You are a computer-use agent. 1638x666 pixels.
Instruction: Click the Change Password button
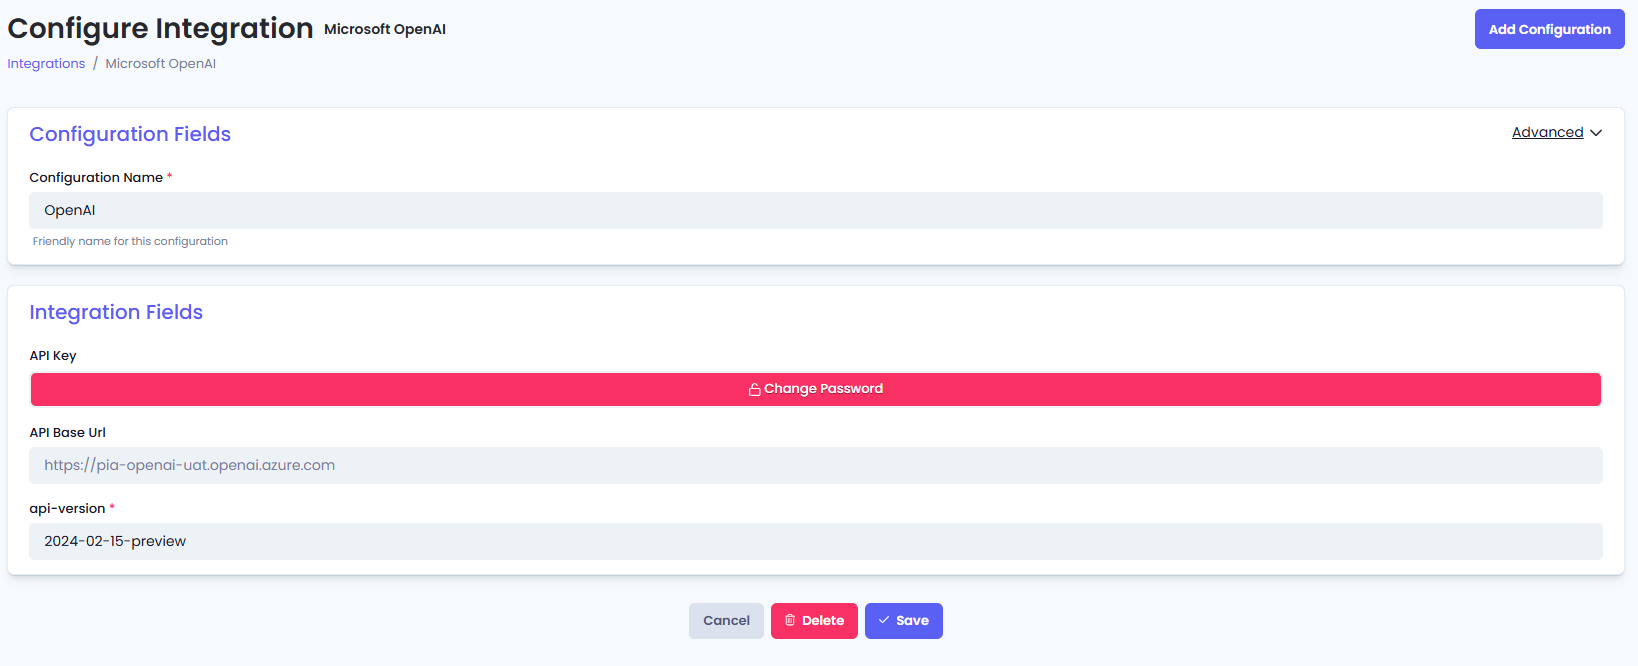816,389
